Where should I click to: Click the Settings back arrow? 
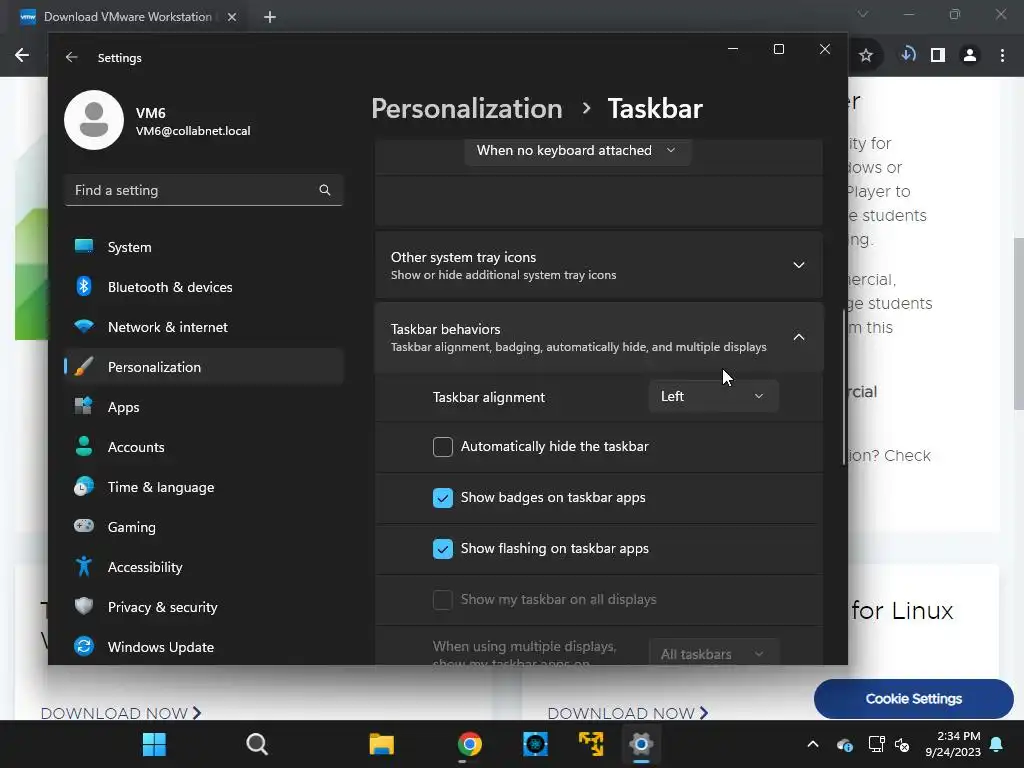tap(71, 57)
